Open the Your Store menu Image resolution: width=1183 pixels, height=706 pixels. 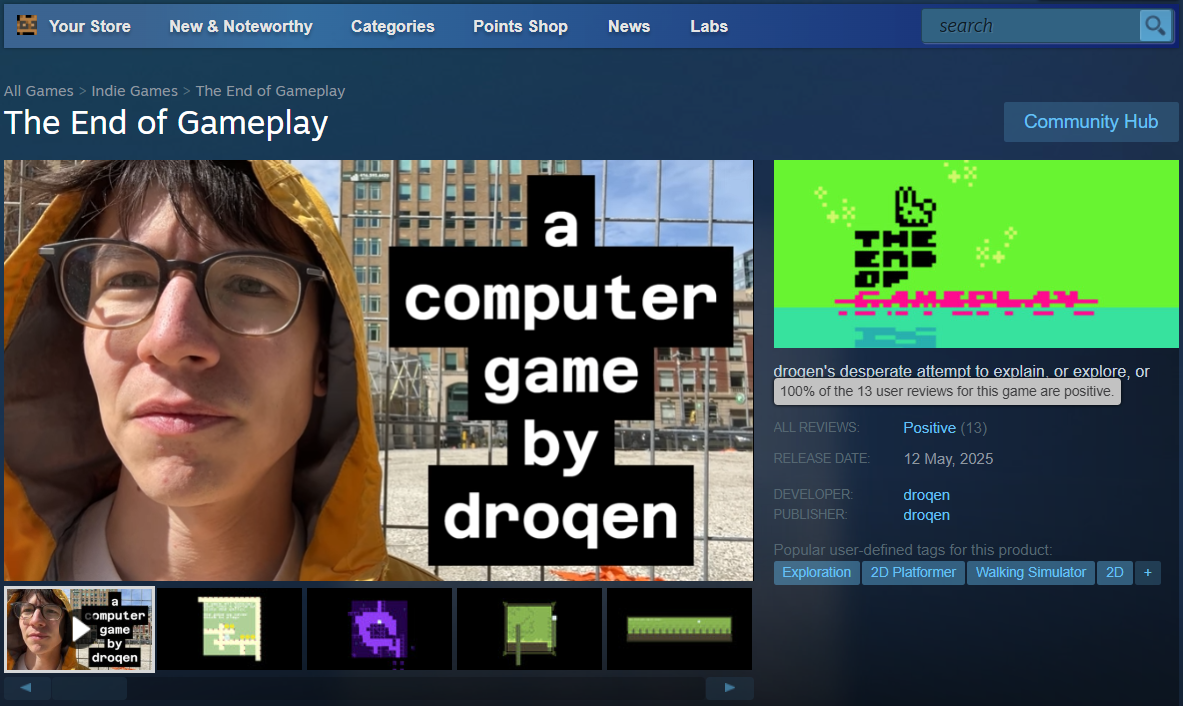tap(89, 26)
